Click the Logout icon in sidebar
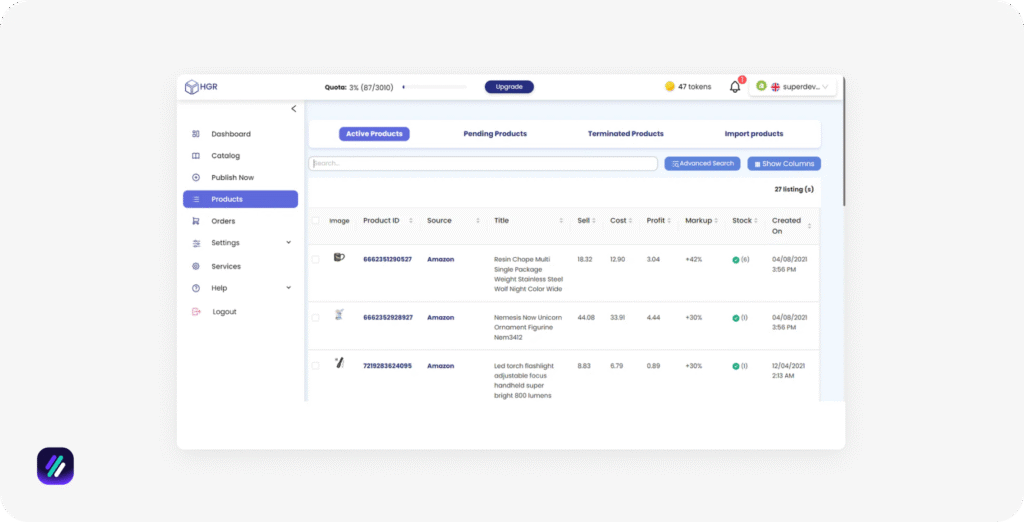This screenshot has height=522, width=1024. tap(196, 312)
